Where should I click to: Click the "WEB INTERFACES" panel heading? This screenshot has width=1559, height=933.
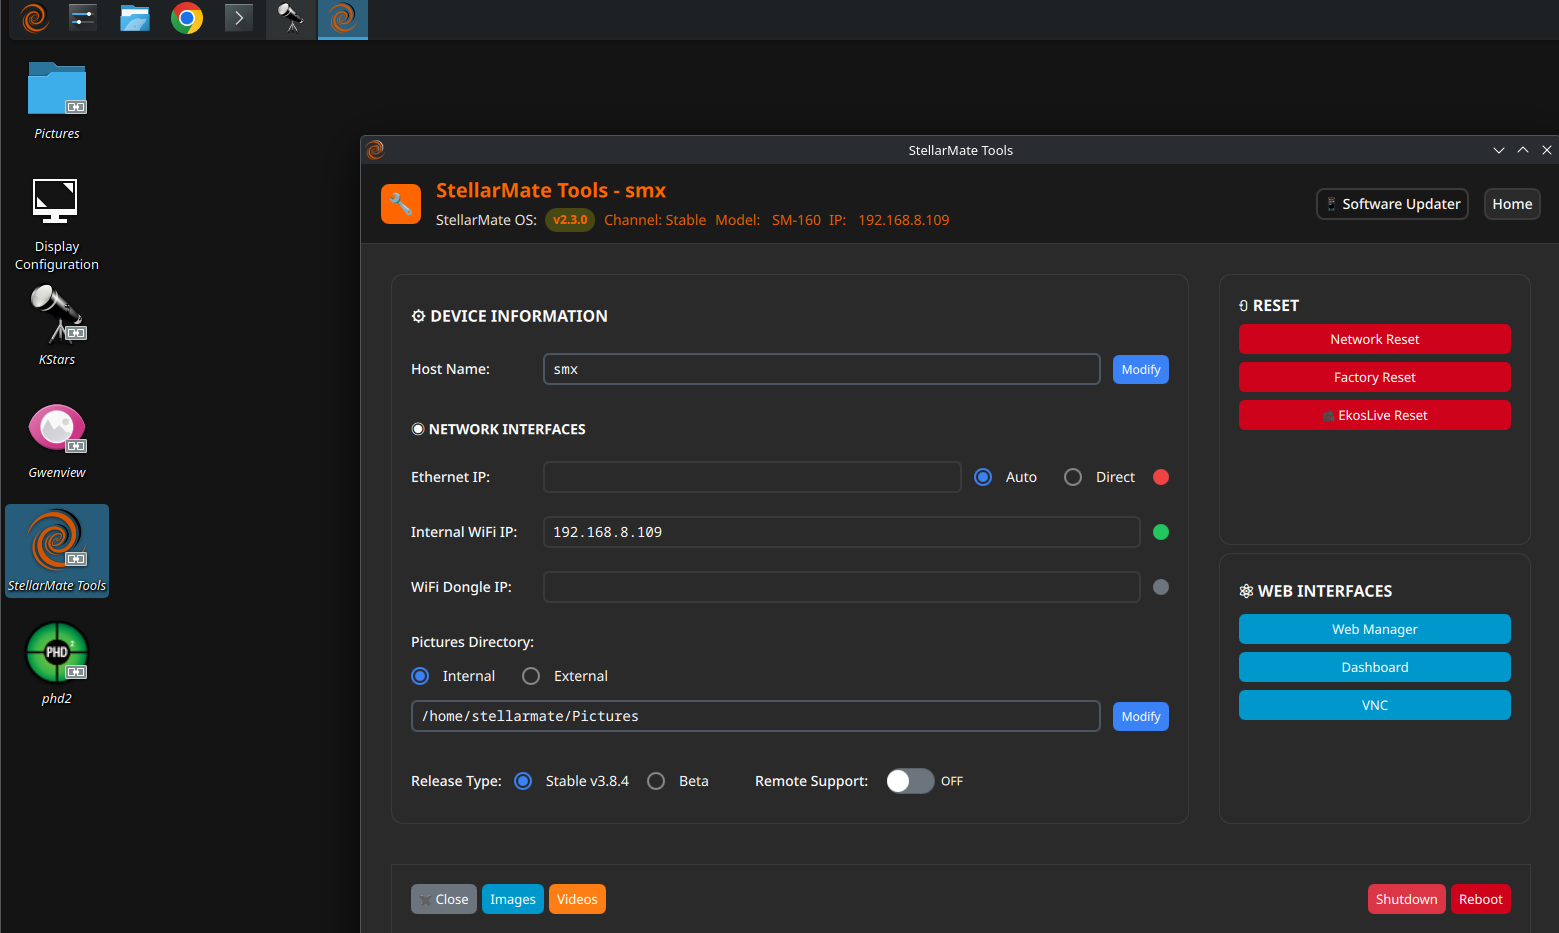point(1325,591)
